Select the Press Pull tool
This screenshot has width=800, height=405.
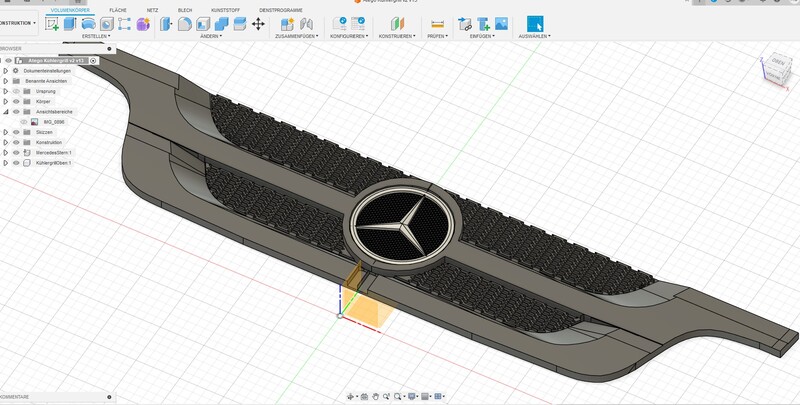[166, 23]
